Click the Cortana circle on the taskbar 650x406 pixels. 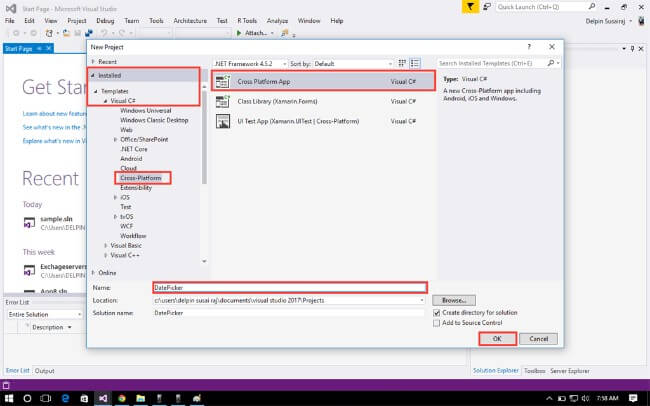pyautogui.click(x=27, y=399)
